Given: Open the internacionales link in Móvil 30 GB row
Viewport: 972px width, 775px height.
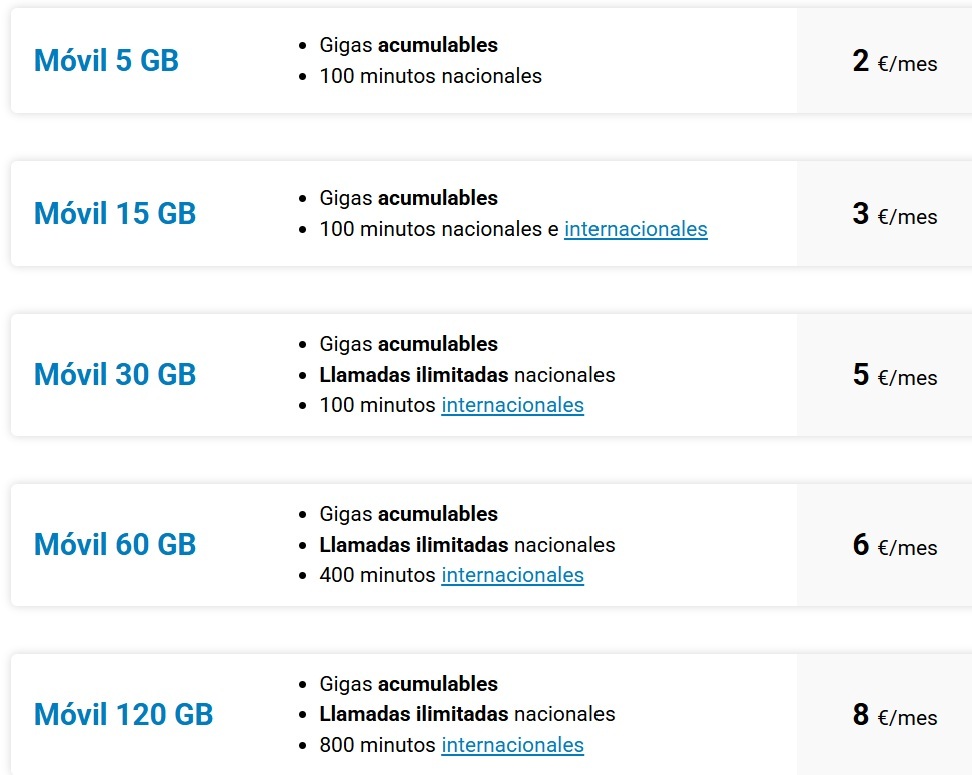Looking at the screenshot, I should pyautogui.click(x=512, y=405).
